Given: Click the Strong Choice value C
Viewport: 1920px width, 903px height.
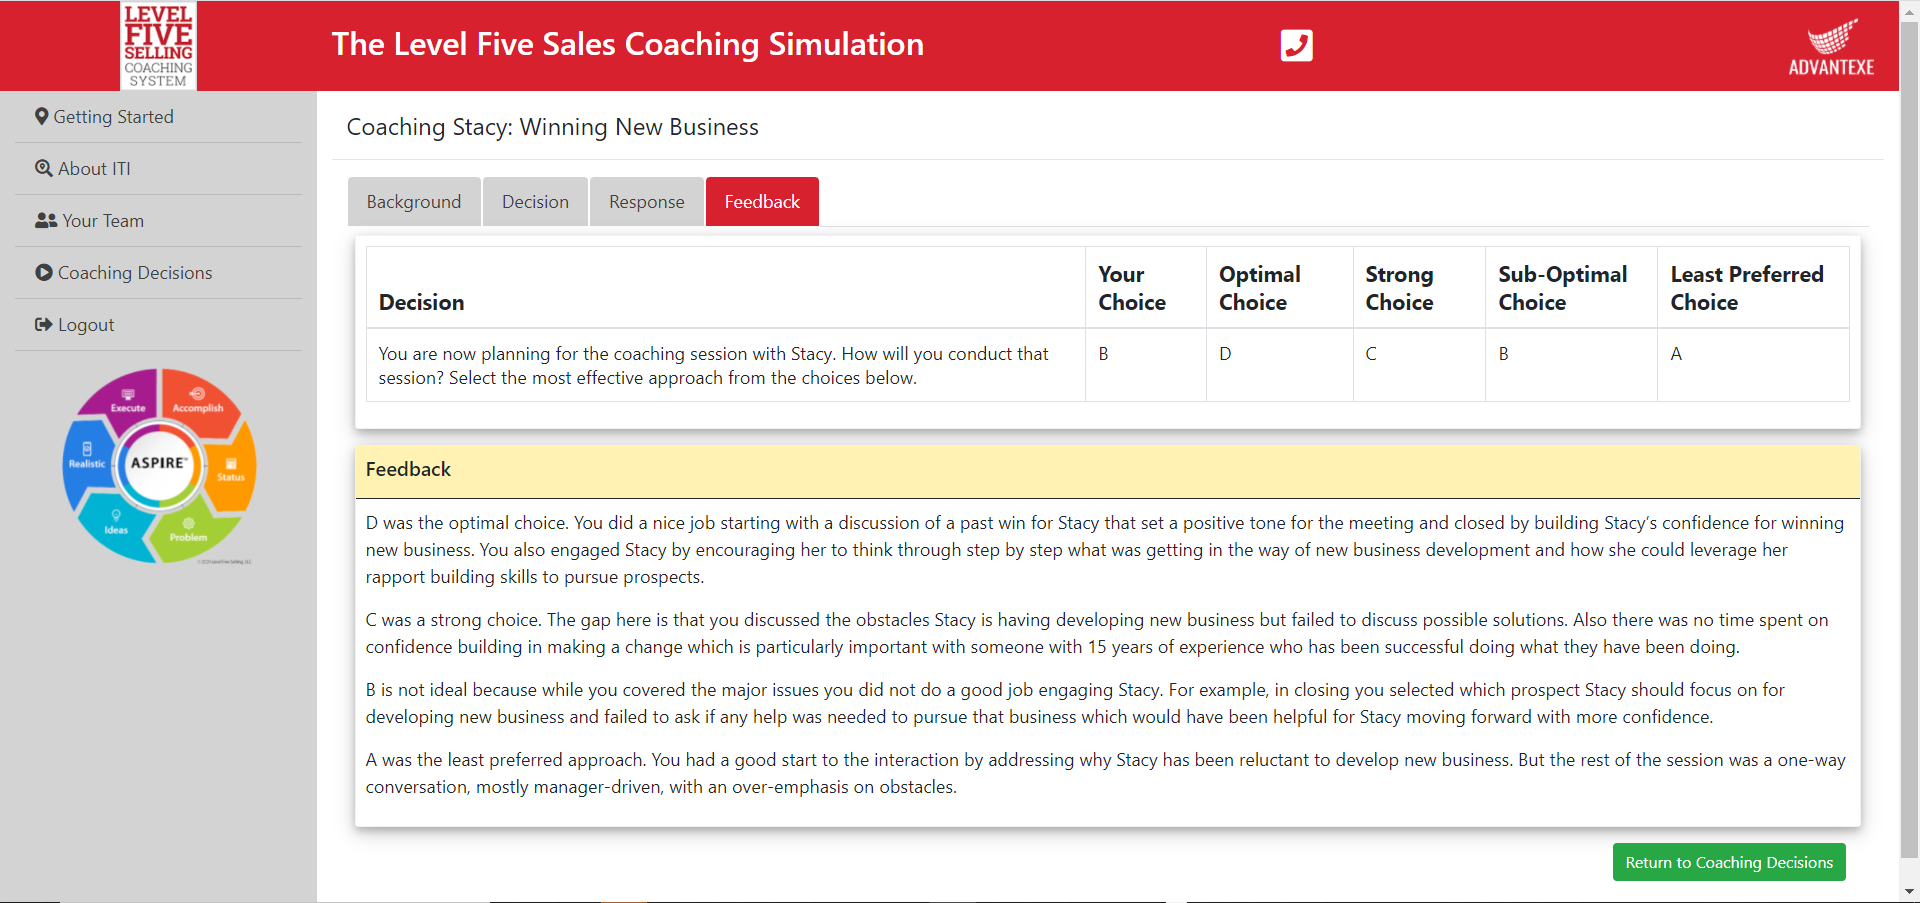Looking at the screenshot, I should click(1371, 353).
